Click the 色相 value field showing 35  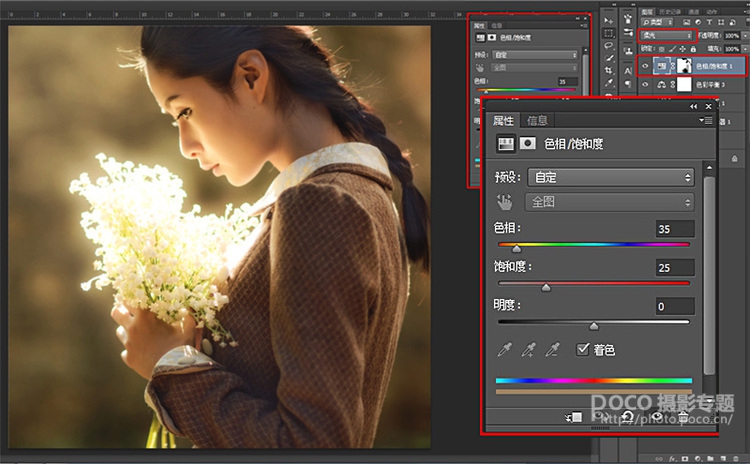point(675,229)
